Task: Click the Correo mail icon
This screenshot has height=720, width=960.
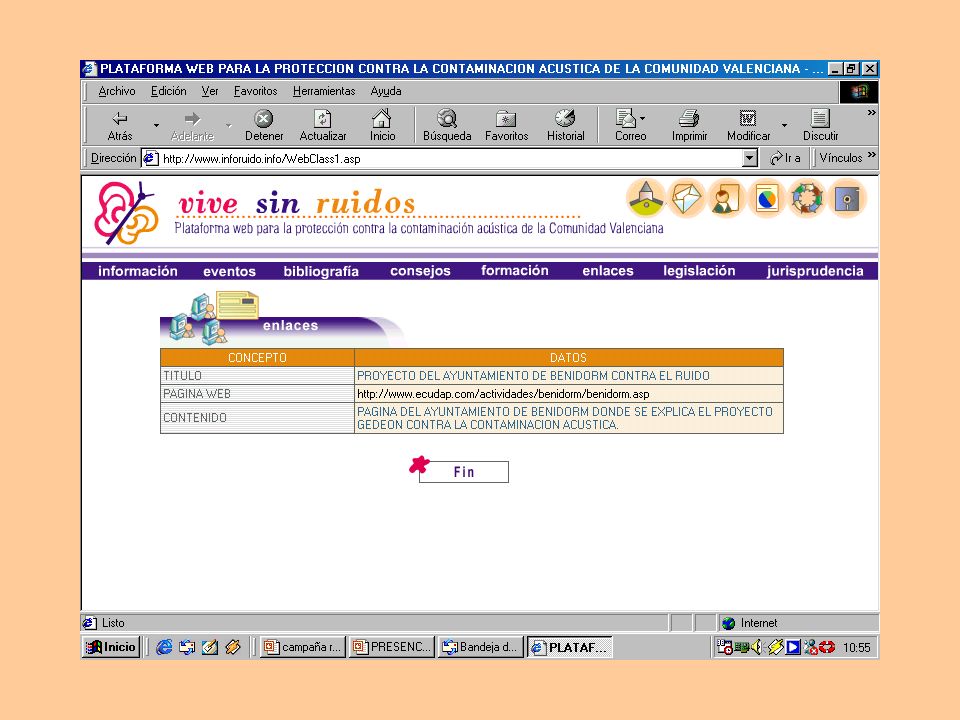Action: click(x=626, y=118)
